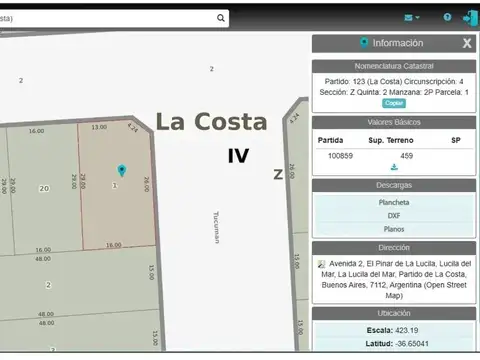Open the Planos download link
This screenshot has height=360, width=480.
[394, 229]
